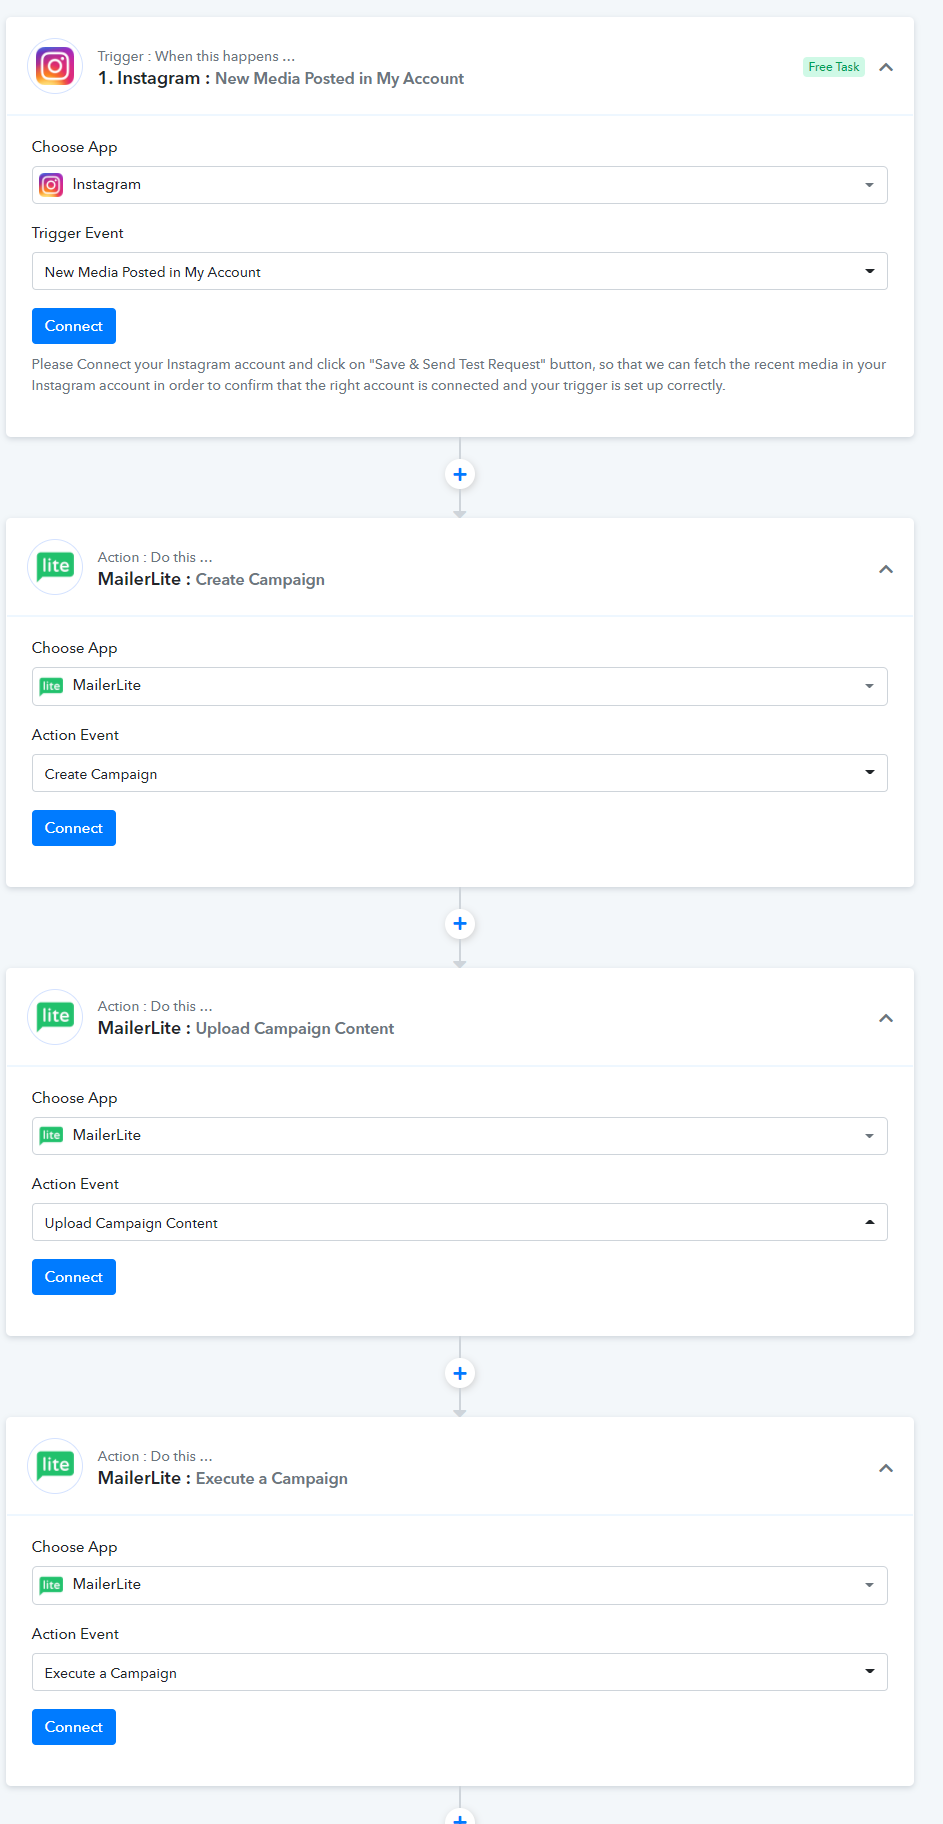
Task: Click small MailerLite icon in Create Campaign app field
Action: [x=51, y=686]
